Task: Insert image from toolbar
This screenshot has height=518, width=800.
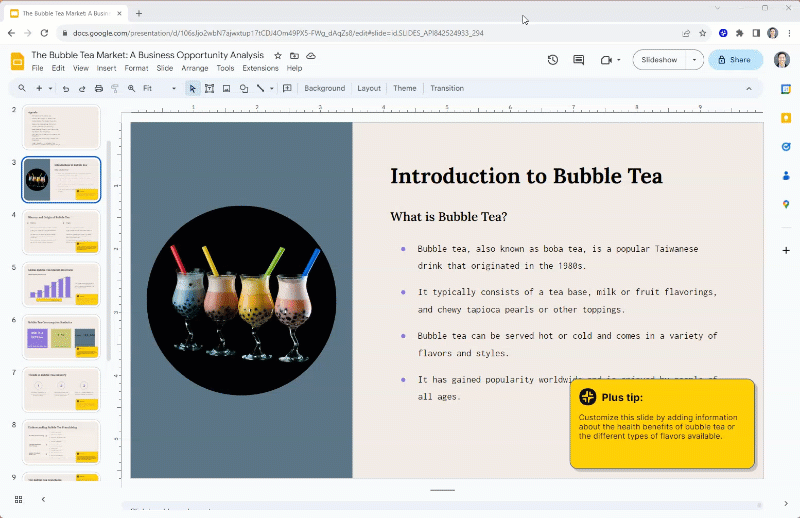Action: point(227,88)
